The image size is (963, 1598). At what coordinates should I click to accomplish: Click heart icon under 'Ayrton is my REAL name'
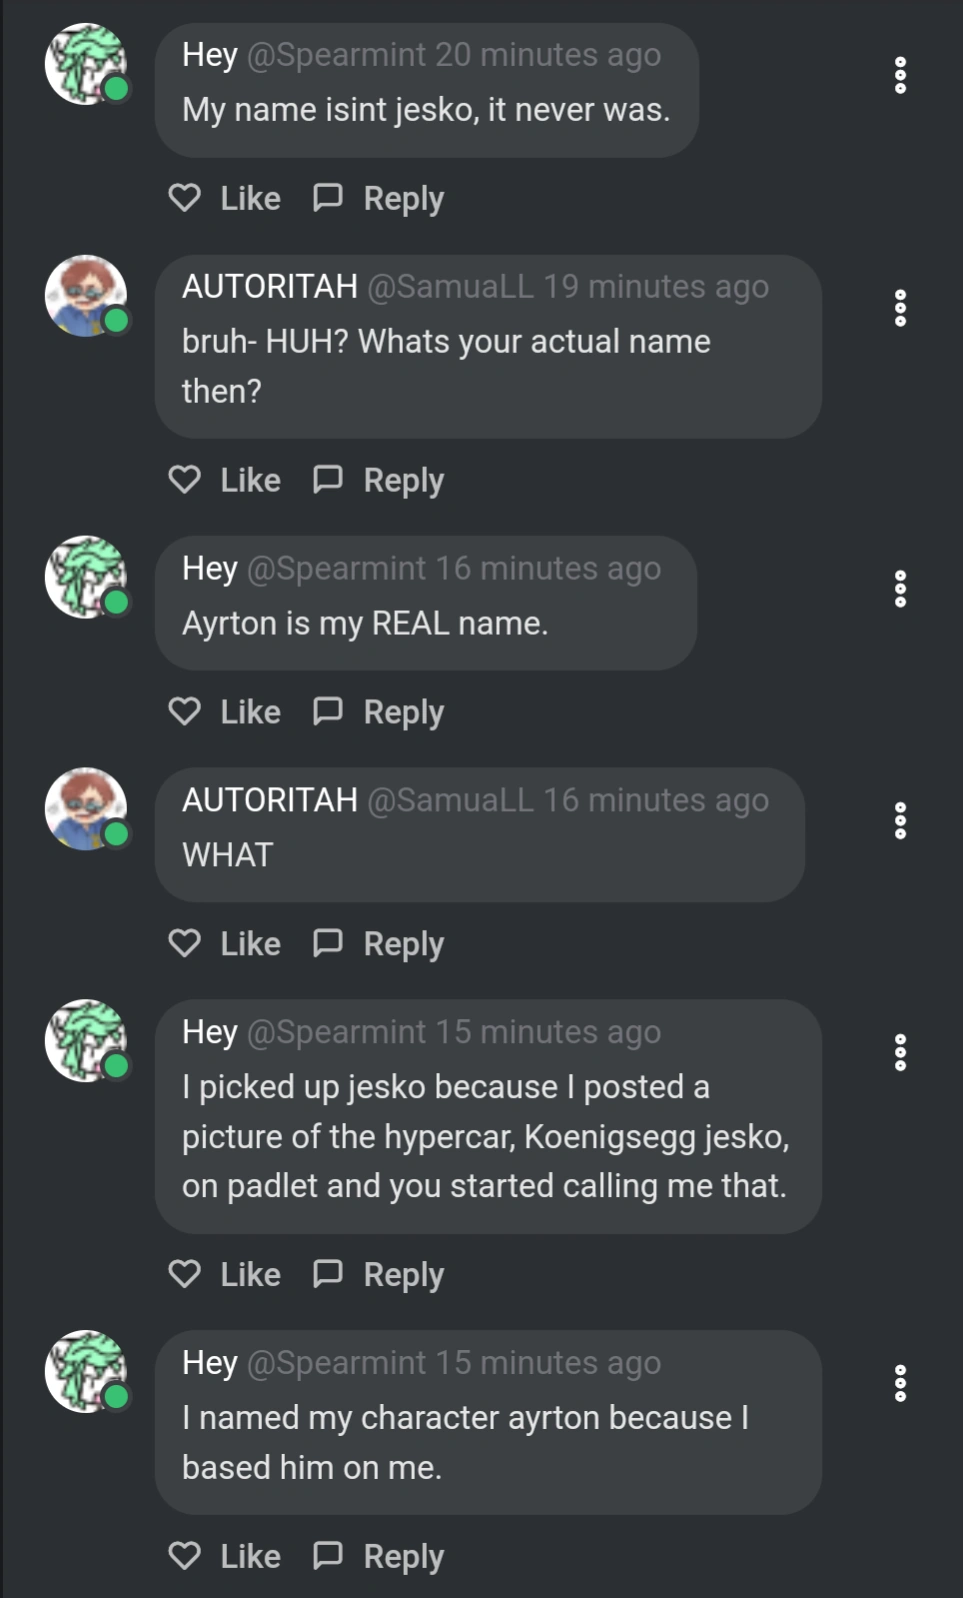coord(185,712)
